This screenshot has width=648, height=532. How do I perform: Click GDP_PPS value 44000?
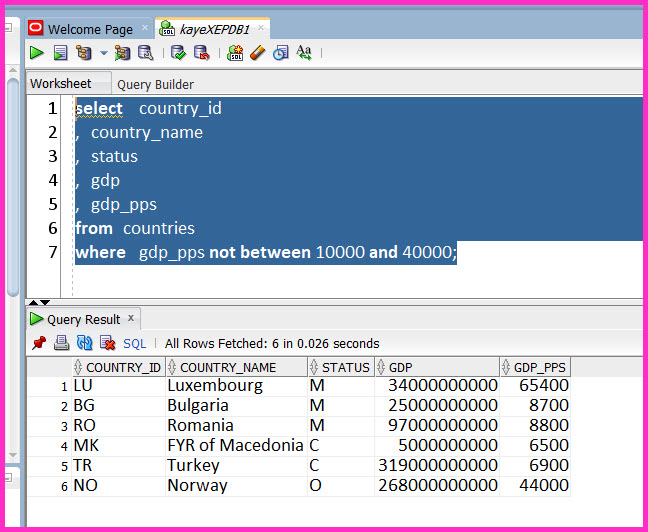coord(535,485)
